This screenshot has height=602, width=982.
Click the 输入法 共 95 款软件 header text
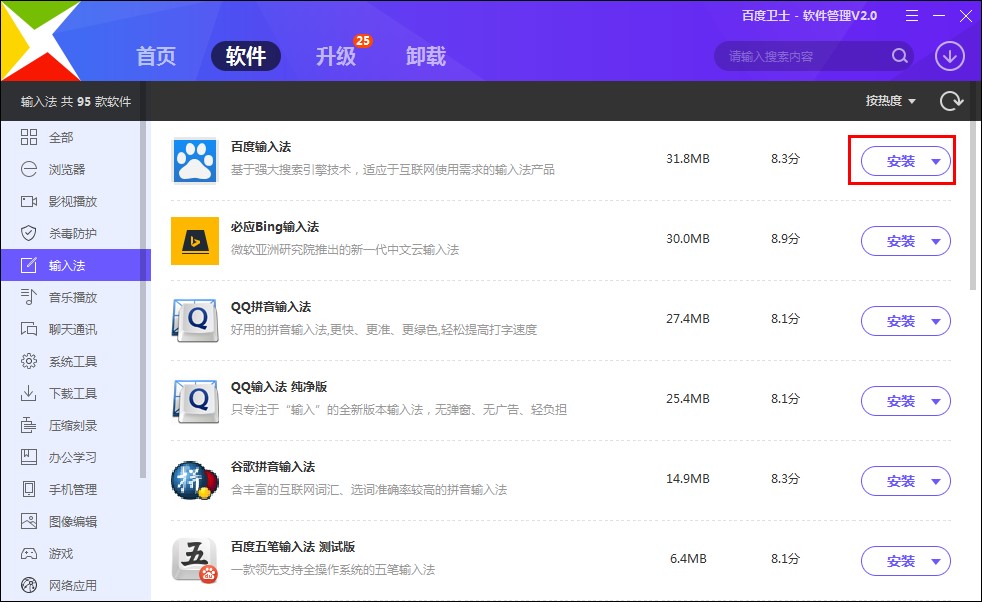[76, 101]
